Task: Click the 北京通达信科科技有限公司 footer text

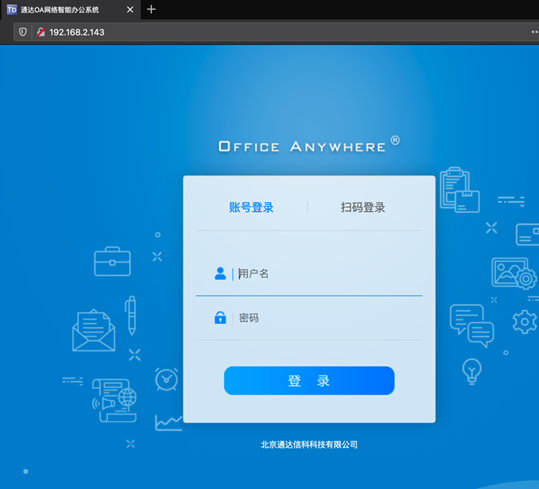Action: coord(309,445)
